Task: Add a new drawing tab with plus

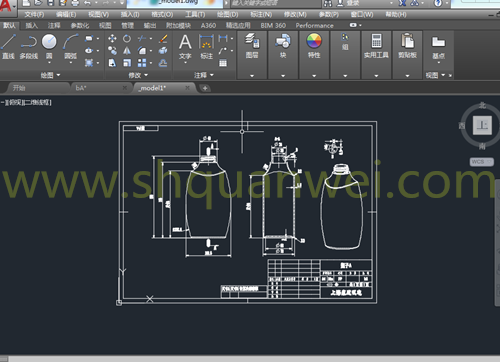Action: click(x=205, y=88)
